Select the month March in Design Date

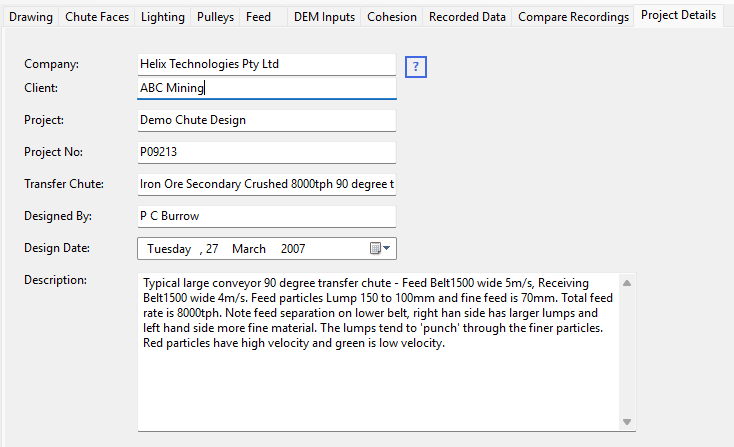(249, 249)
